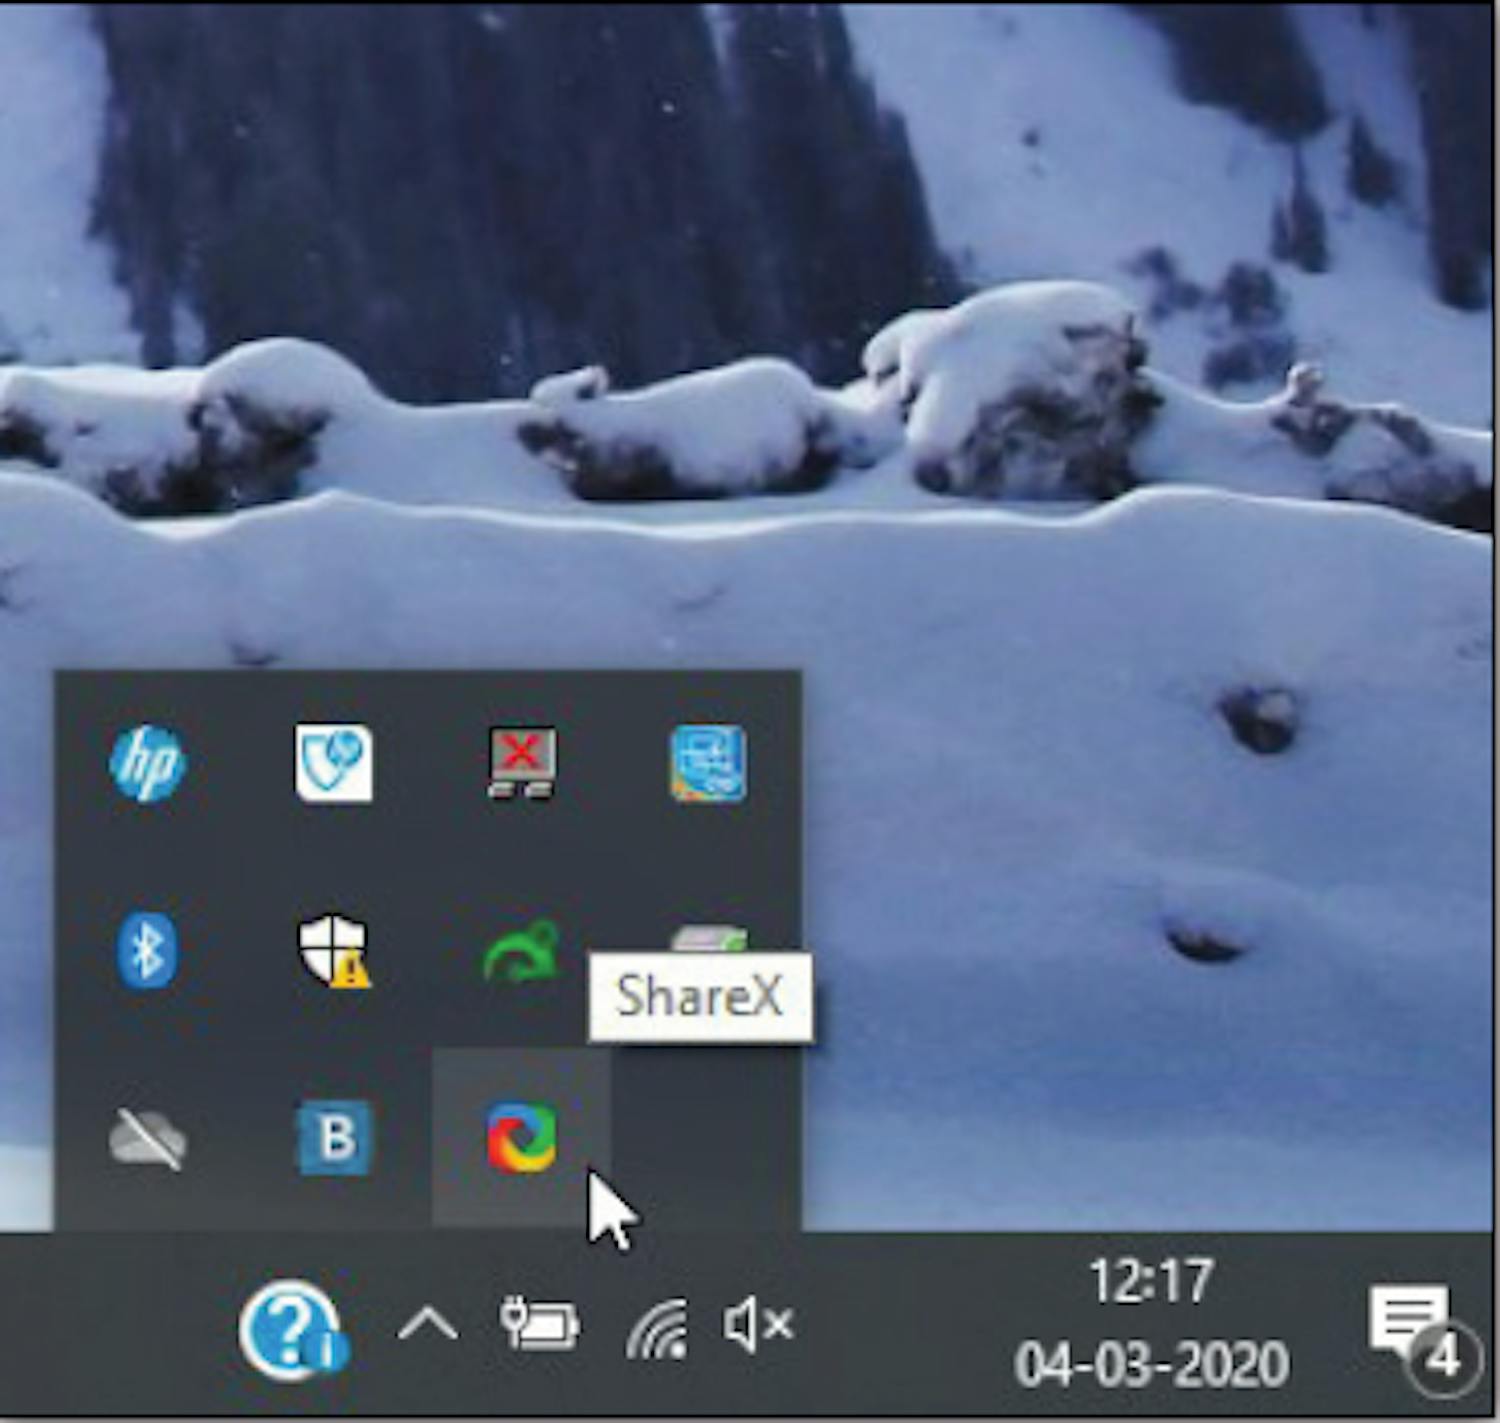1500x1423 pixels.
Task: Click the battery power icon in taskbar
Action: 540,1324
